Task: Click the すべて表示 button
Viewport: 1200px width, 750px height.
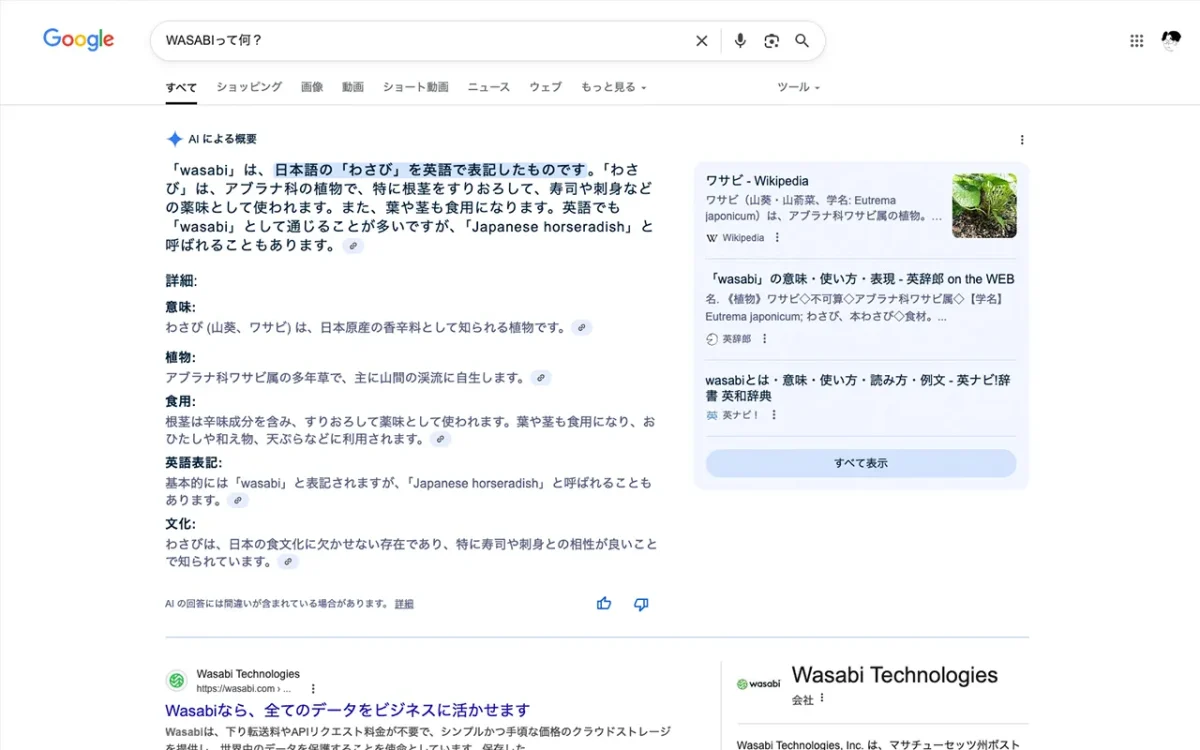Action: [861, 463]
